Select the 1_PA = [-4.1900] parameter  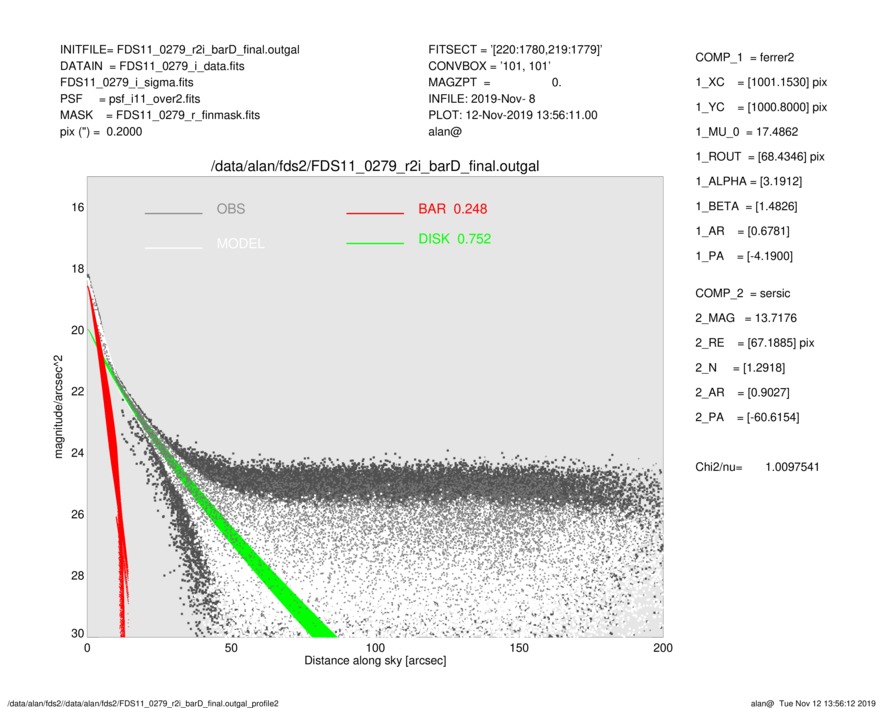(x=744, y=256)
